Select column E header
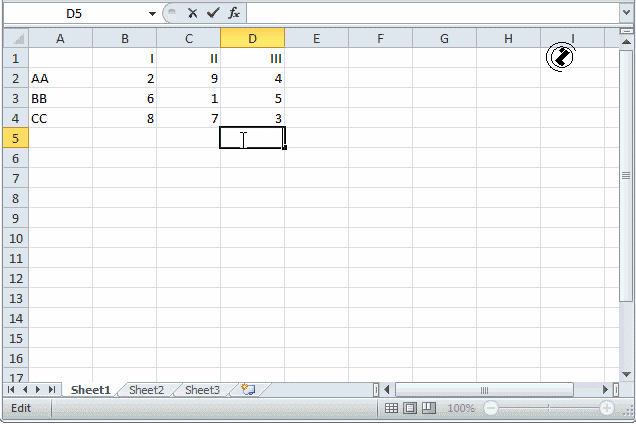 [316, 38]
